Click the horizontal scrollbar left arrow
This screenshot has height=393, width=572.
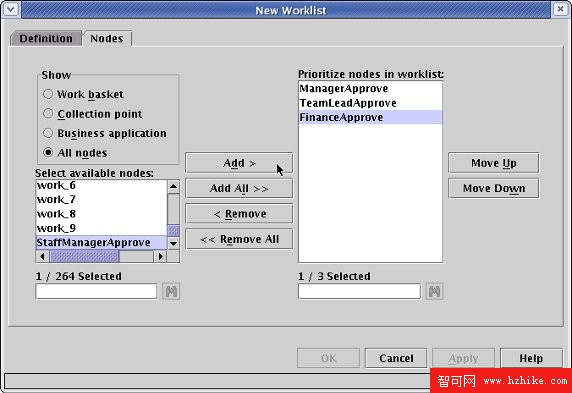click(43, 257)
